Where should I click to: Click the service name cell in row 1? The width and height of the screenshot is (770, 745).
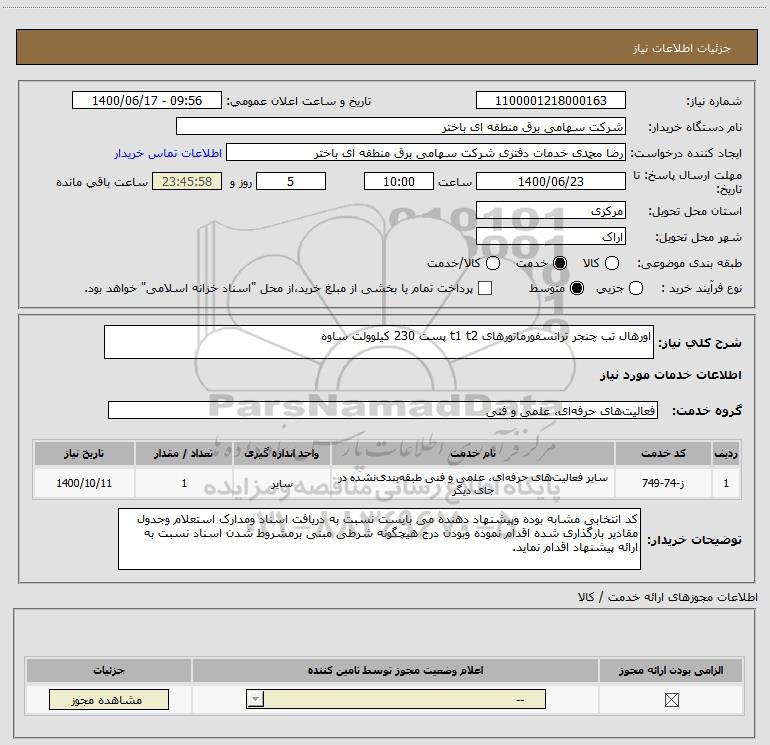click(473, 483)
